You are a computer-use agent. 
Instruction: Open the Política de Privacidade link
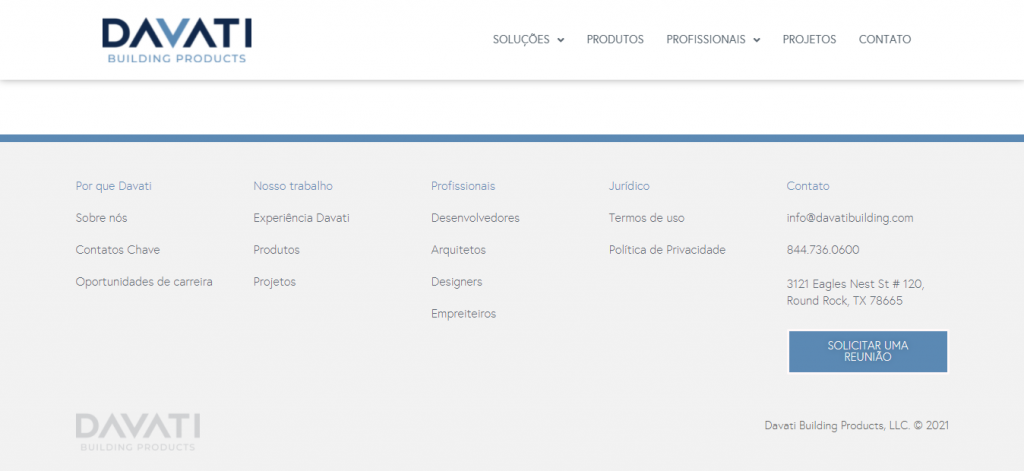[x=667, y=250]
